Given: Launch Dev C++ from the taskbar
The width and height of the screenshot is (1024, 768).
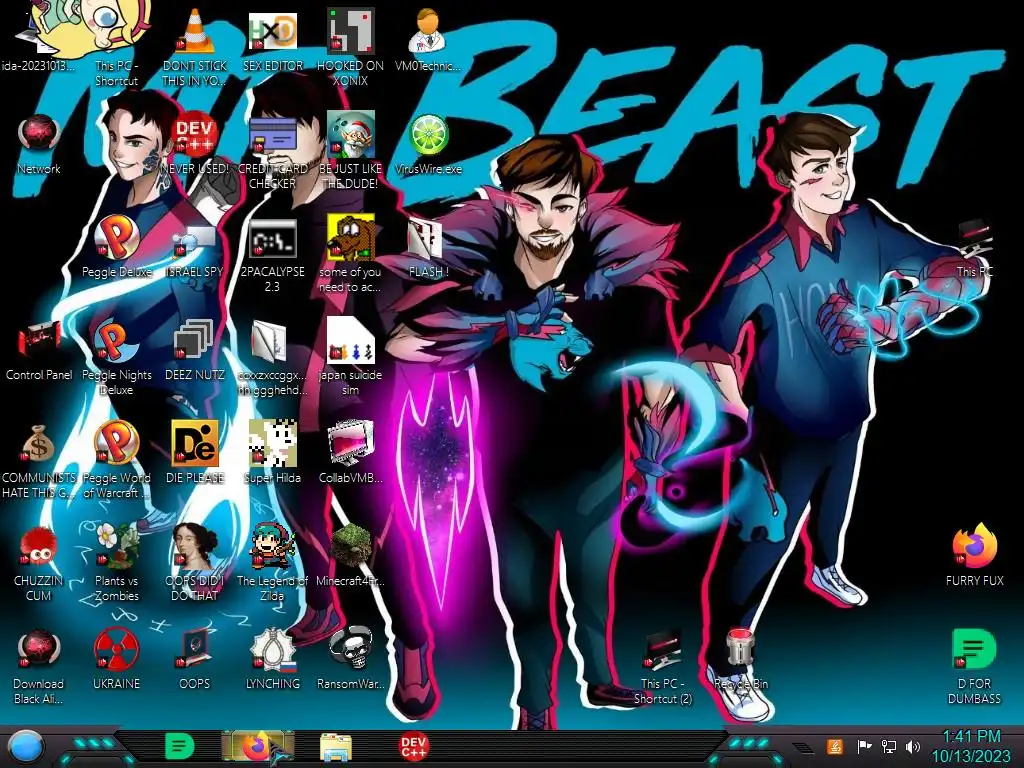Looking at the screenshot, I should [413, 746].
